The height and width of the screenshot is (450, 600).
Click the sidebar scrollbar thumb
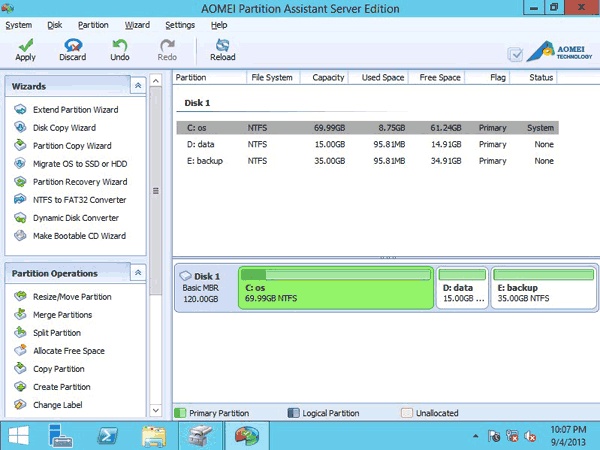click(155, 191)
